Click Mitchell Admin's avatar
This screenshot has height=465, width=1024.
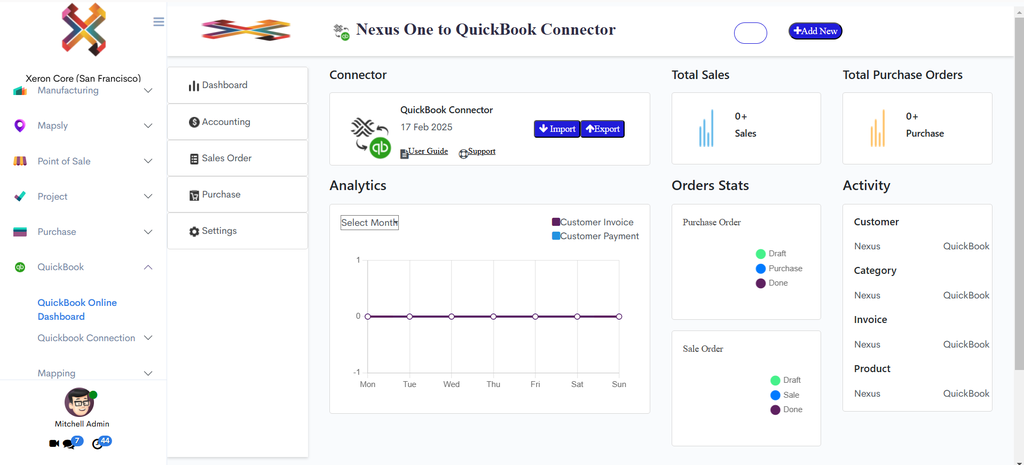click(x=79, y=403)
